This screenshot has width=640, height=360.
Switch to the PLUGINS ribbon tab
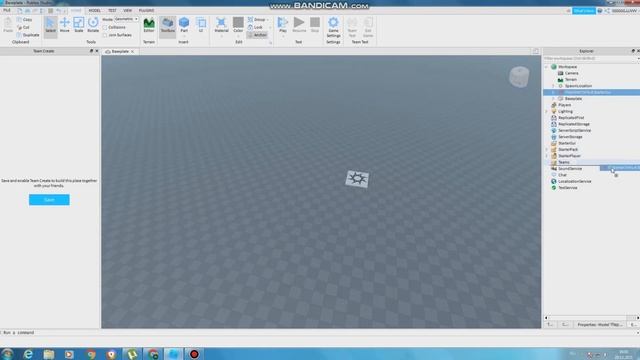coord(147,11)
